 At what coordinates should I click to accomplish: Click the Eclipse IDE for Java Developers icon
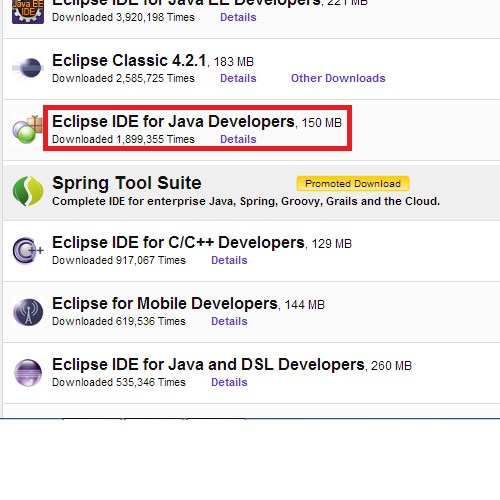(27, 129)
